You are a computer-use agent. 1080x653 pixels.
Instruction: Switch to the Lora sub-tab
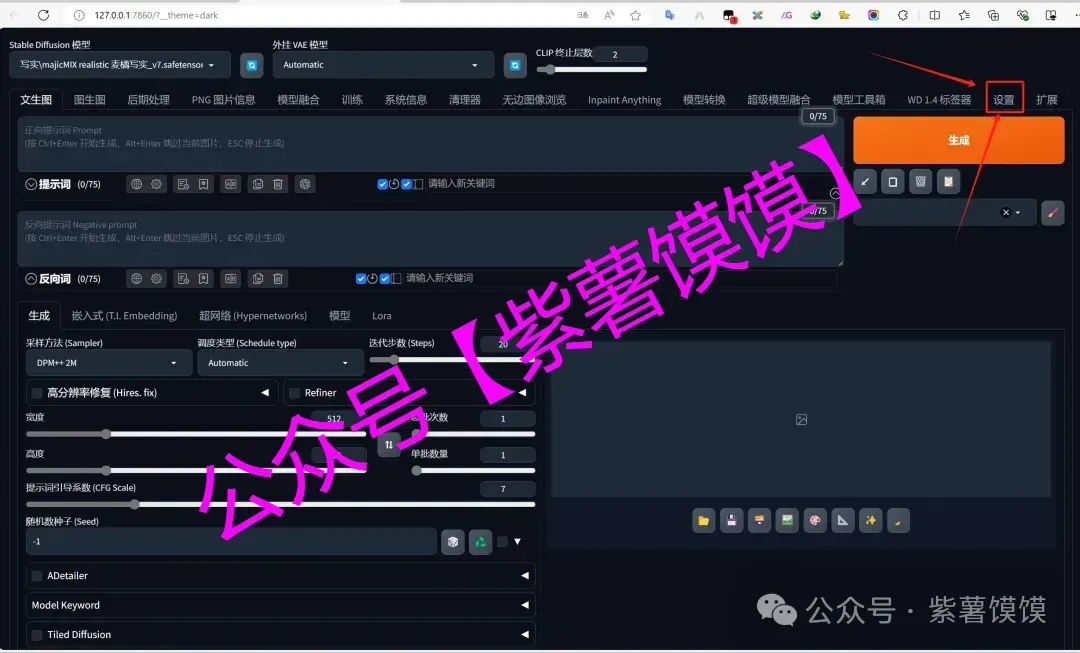[382, 316]
